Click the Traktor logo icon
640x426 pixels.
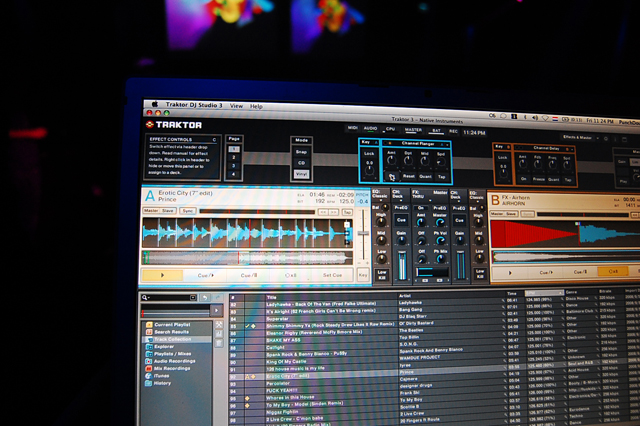coord(152,124)
